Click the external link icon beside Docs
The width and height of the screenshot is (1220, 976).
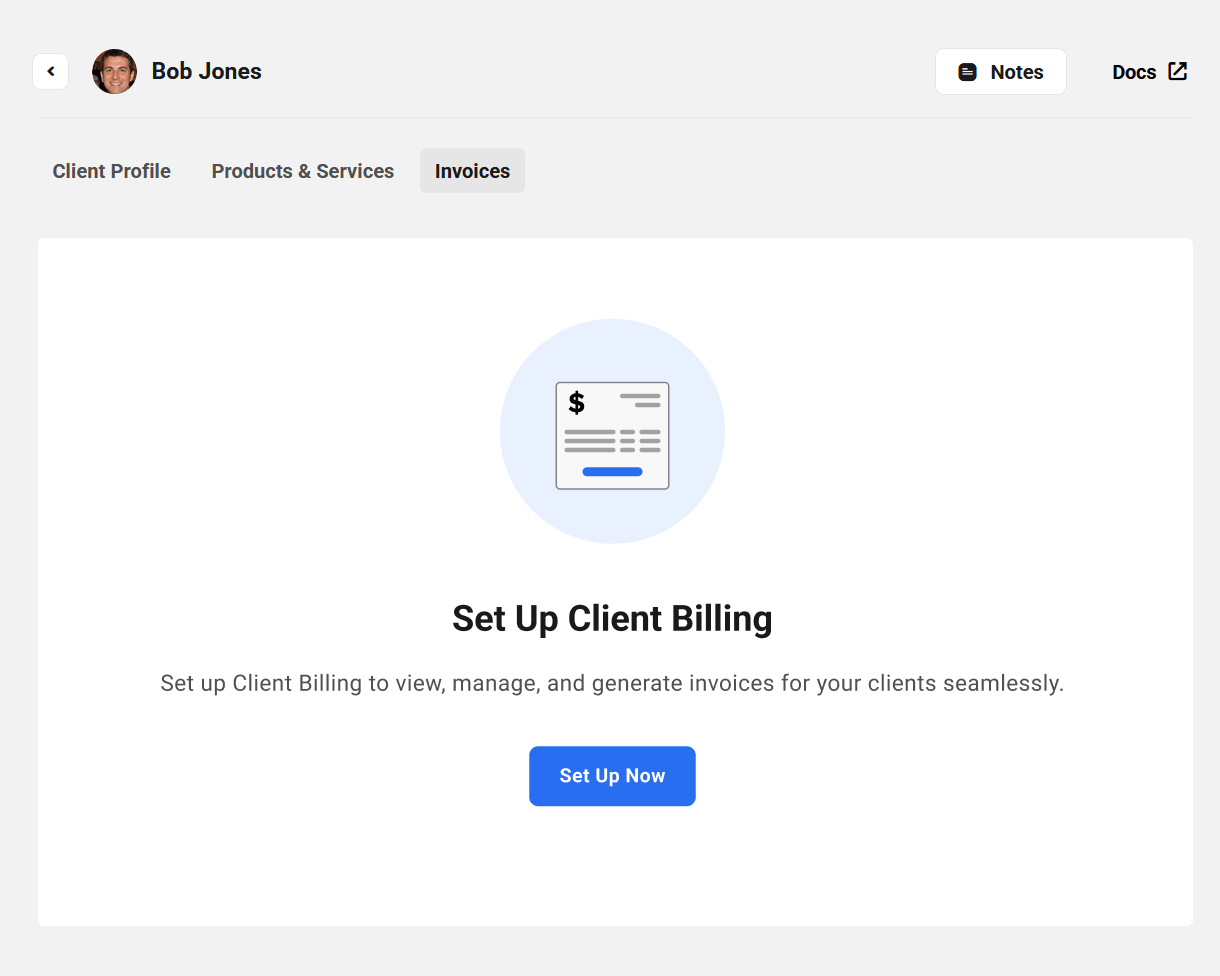1178,71
